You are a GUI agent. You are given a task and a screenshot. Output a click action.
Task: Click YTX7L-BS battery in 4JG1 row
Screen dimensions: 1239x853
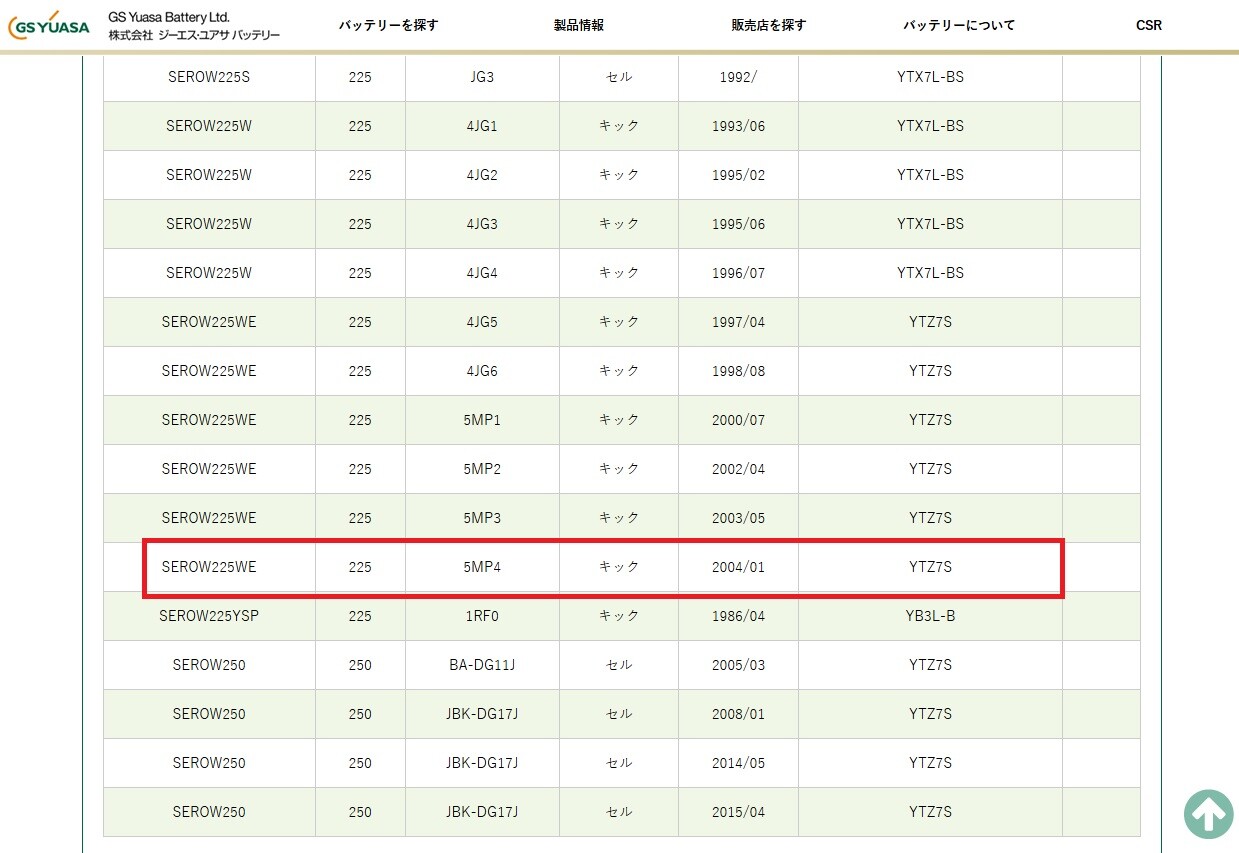tap(930, 126)
